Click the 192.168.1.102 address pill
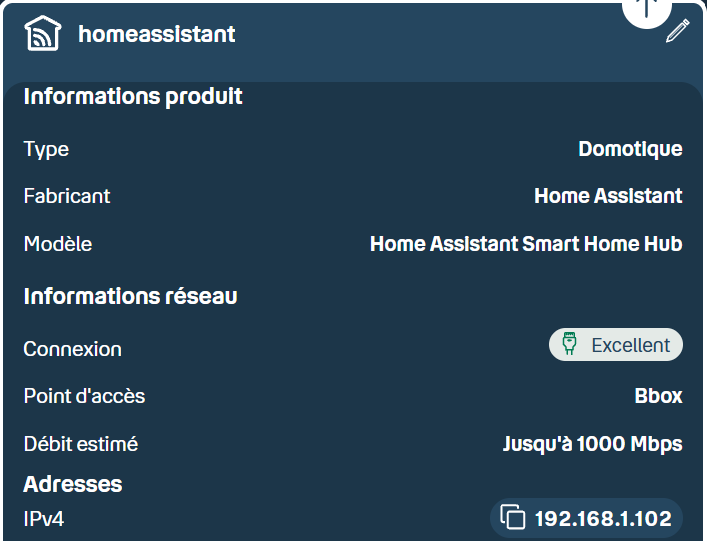Viewport: 707px width, 541px height. pos(587,518)
